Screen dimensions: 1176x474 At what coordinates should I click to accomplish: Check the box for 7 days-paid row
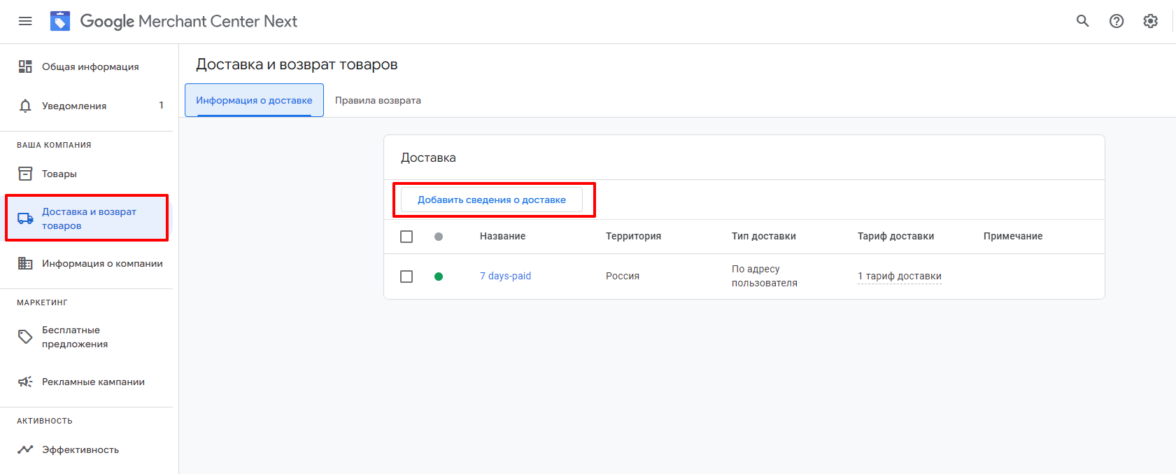click(x=406, y=276)
